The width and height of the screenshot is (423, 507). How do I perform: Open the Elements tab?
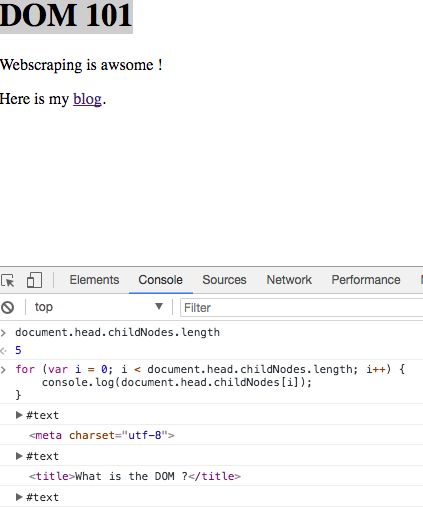(94, 280)
